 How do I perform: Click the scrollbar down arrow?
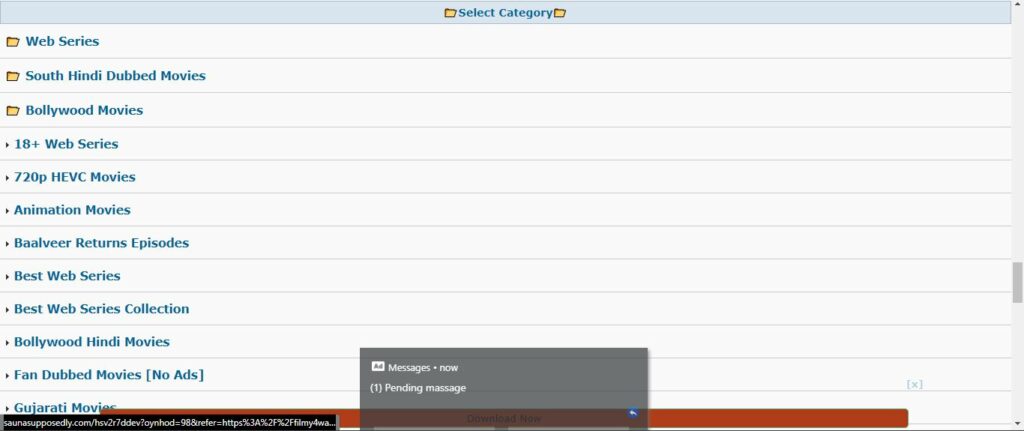click(x=1017, y=424)
